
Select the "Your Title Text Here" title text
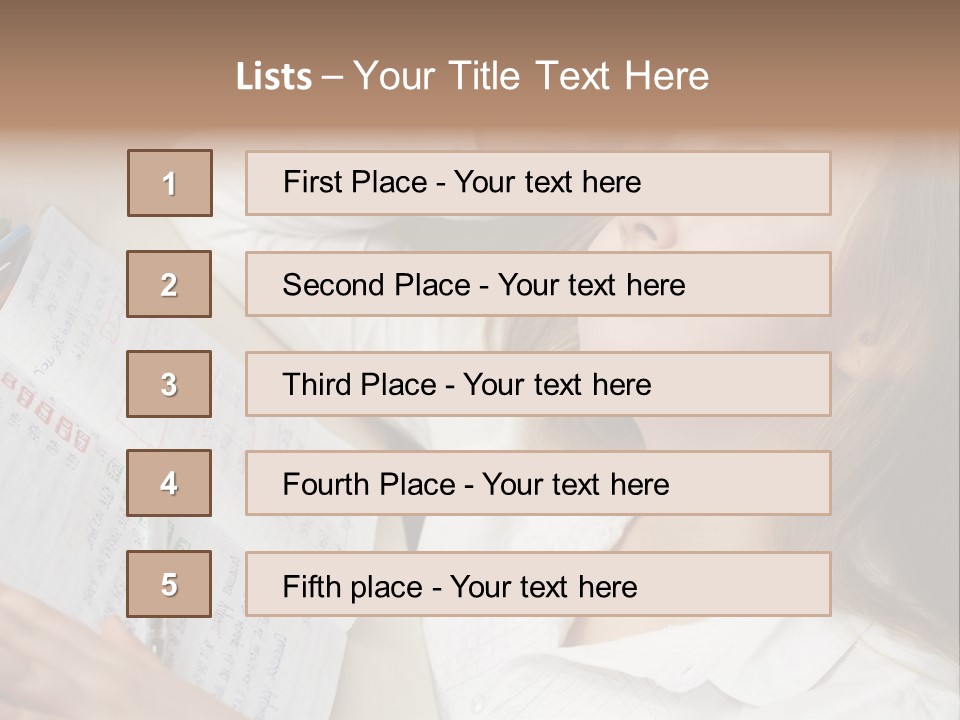tap(531, 76)
